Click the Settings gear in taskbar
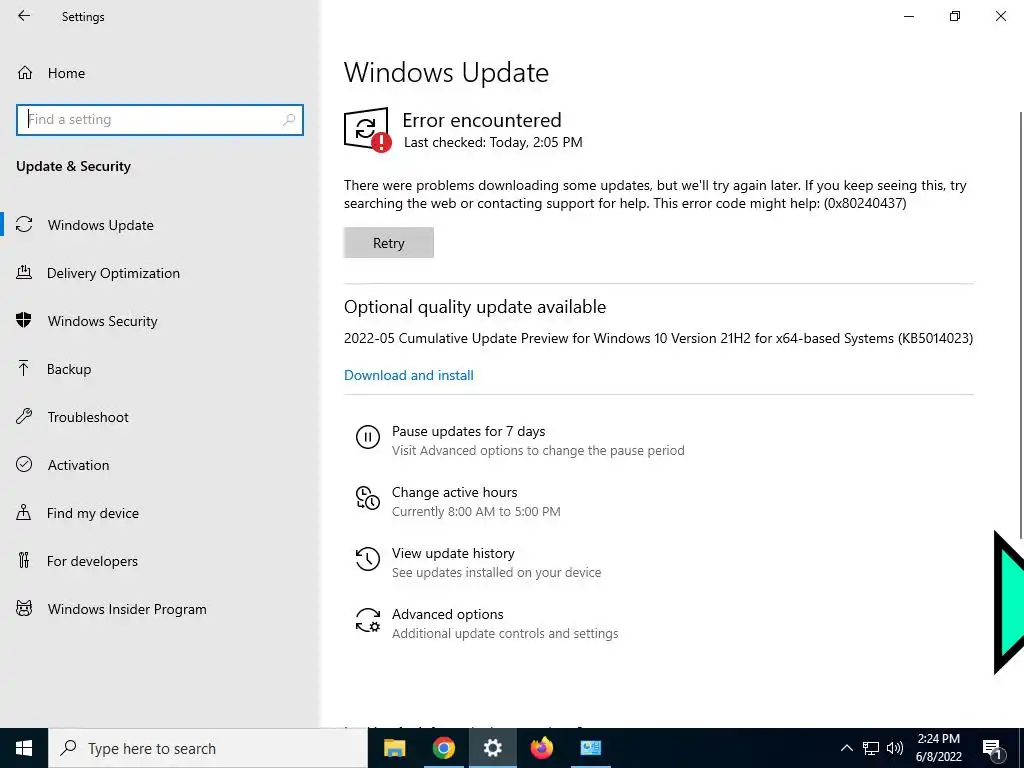Viewport: 1024px width, 768px height. 492,748
